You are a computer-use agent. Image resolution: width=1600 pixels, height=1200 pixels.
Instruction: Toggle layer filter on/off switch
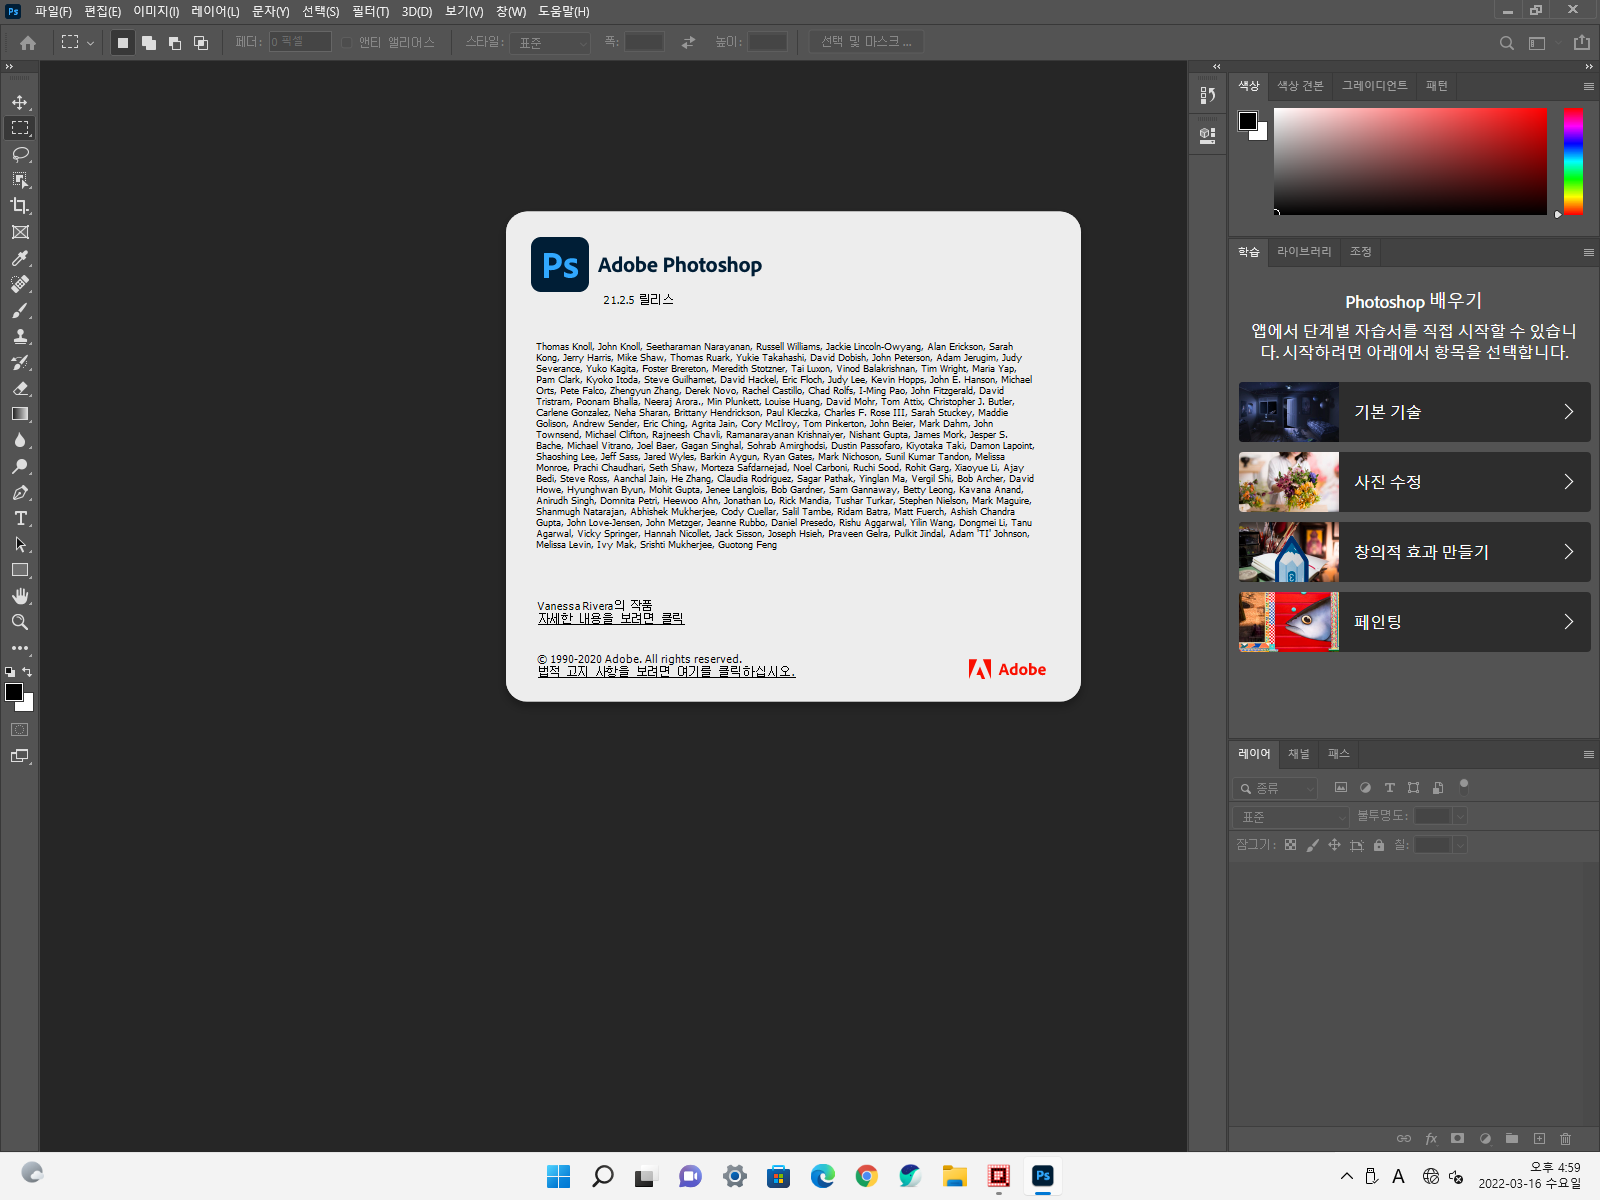click(1464, 785)
